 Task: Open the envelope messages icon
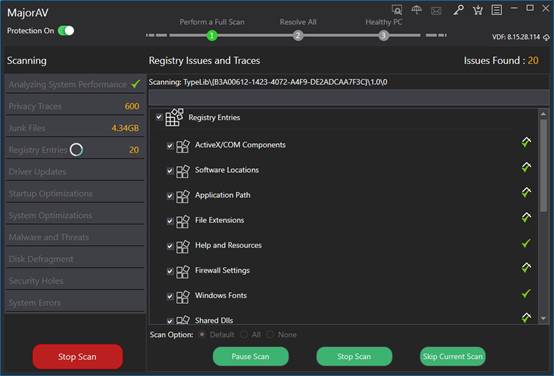coord(436,11)
